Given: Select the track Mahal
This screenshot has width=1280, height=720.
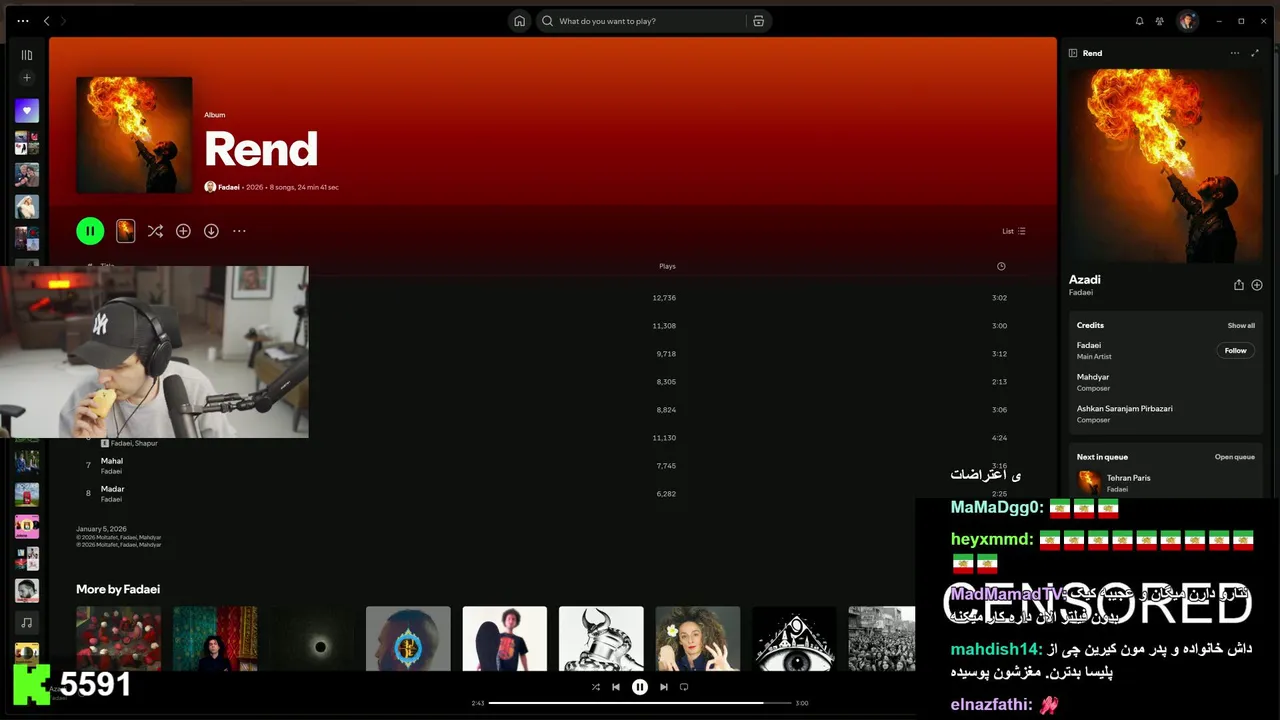Looking at the screenshot, I should [x=112, y=461].
